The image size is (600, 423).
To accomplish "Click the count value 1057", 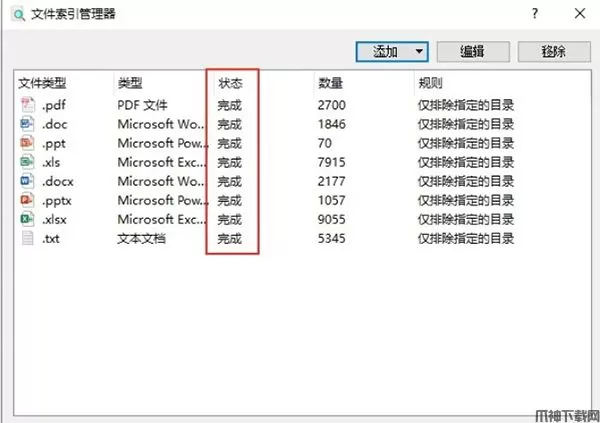I will [332, 200].
